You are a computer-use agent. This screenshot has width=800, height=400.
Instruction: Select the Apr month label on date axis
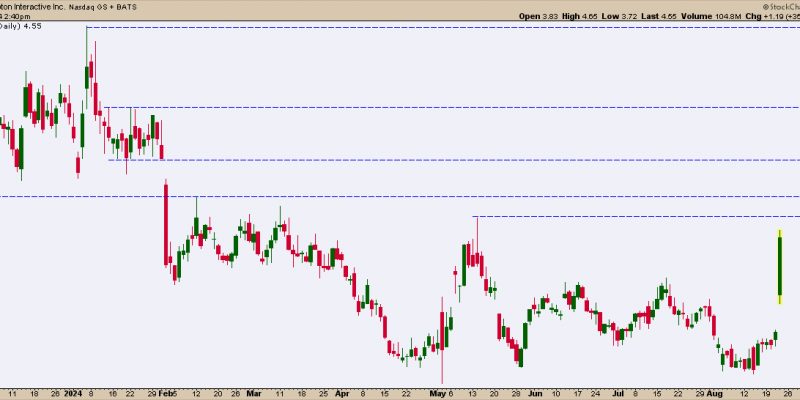pyautogui.click(x=343, y=394)
